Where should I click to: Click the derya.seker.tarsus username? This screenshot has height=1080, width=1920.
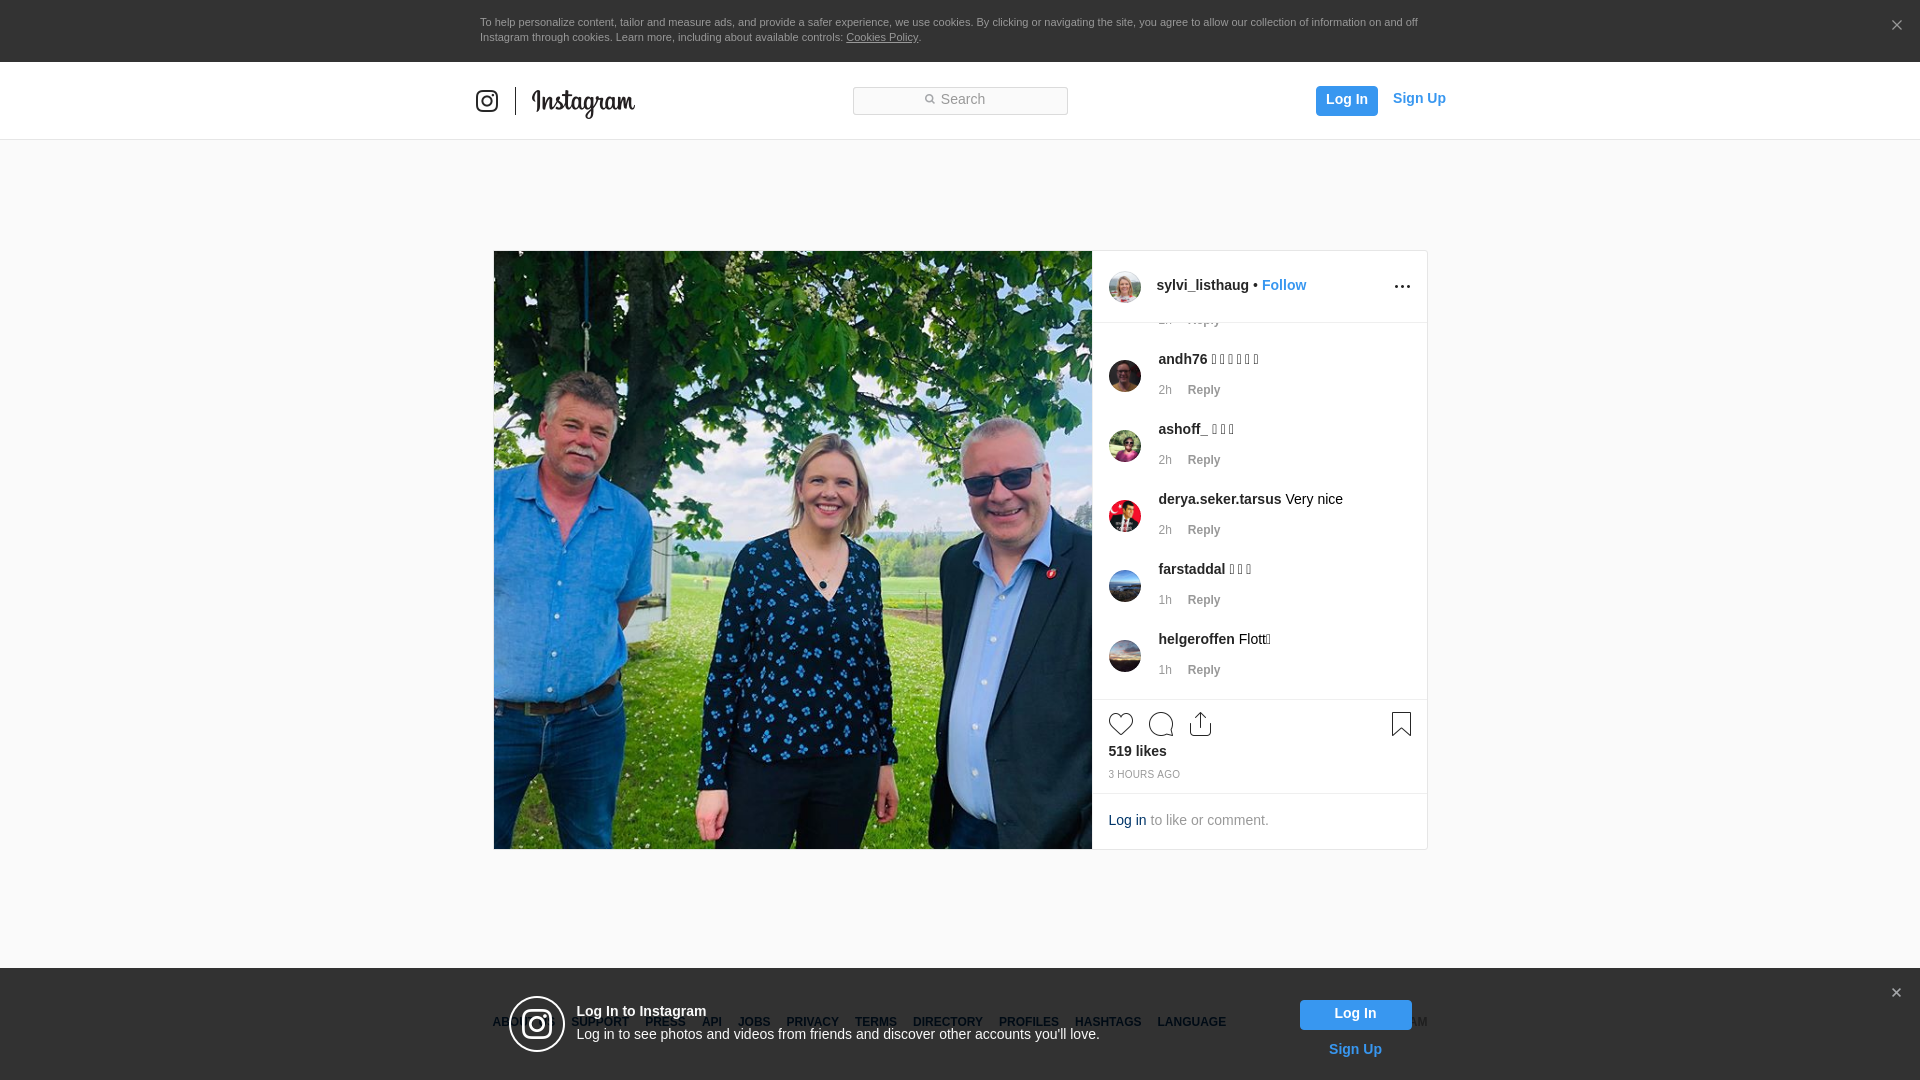pyautogui.click(x=1220, y=499)
